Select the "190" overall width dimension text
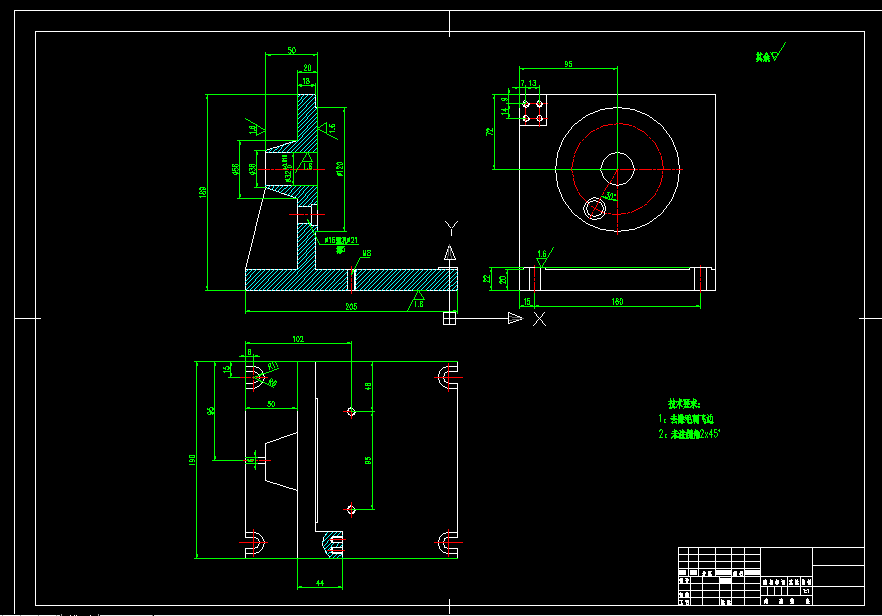The width and height of the screenshot is (882, 616). (x=192, y=460)
